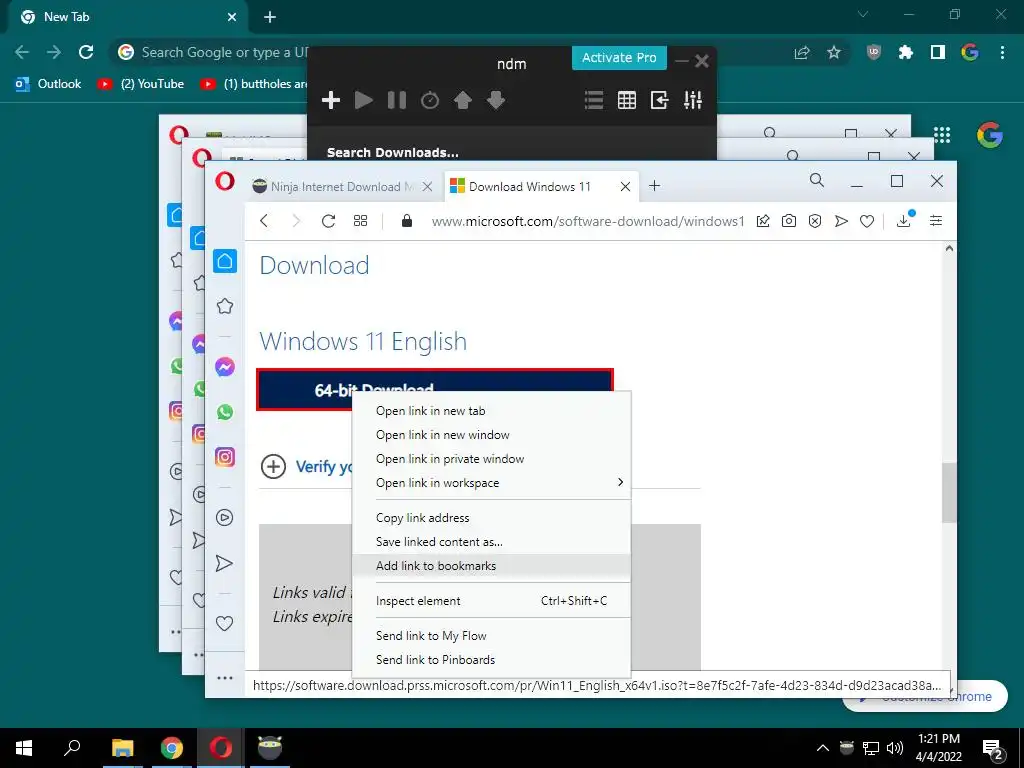Open Google apps grid in Chrome

tap(942, 135)
